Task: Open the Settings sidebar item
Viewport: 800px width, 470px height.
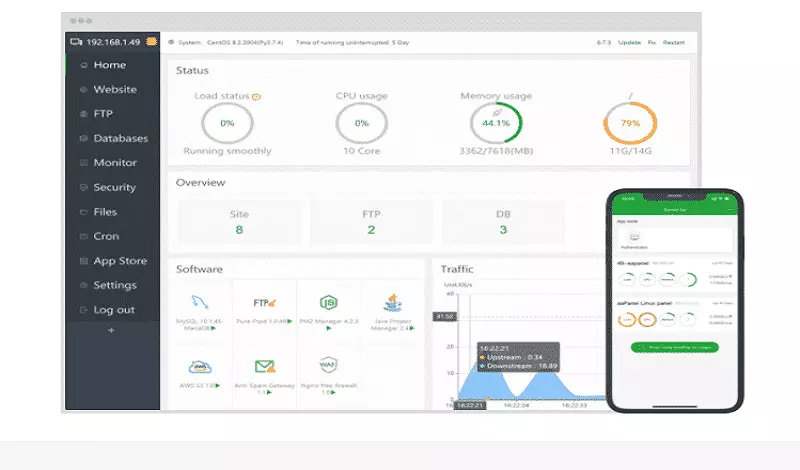Action: [x=113, y=285]
